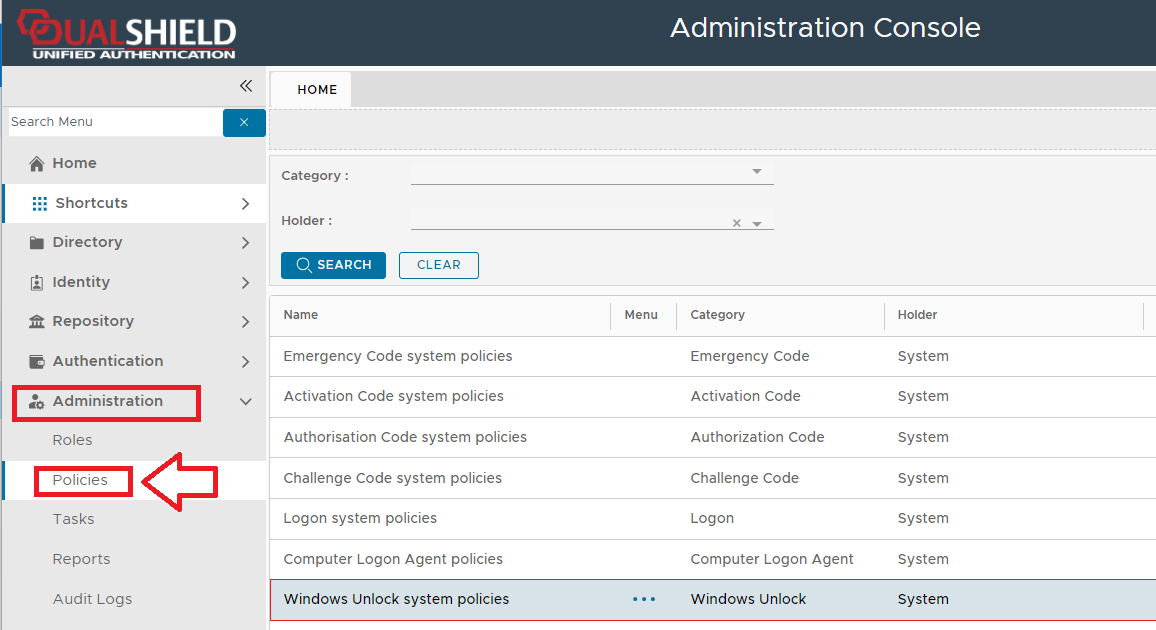Collapse the sidebar with double-chevron icon

click(246, 86)
